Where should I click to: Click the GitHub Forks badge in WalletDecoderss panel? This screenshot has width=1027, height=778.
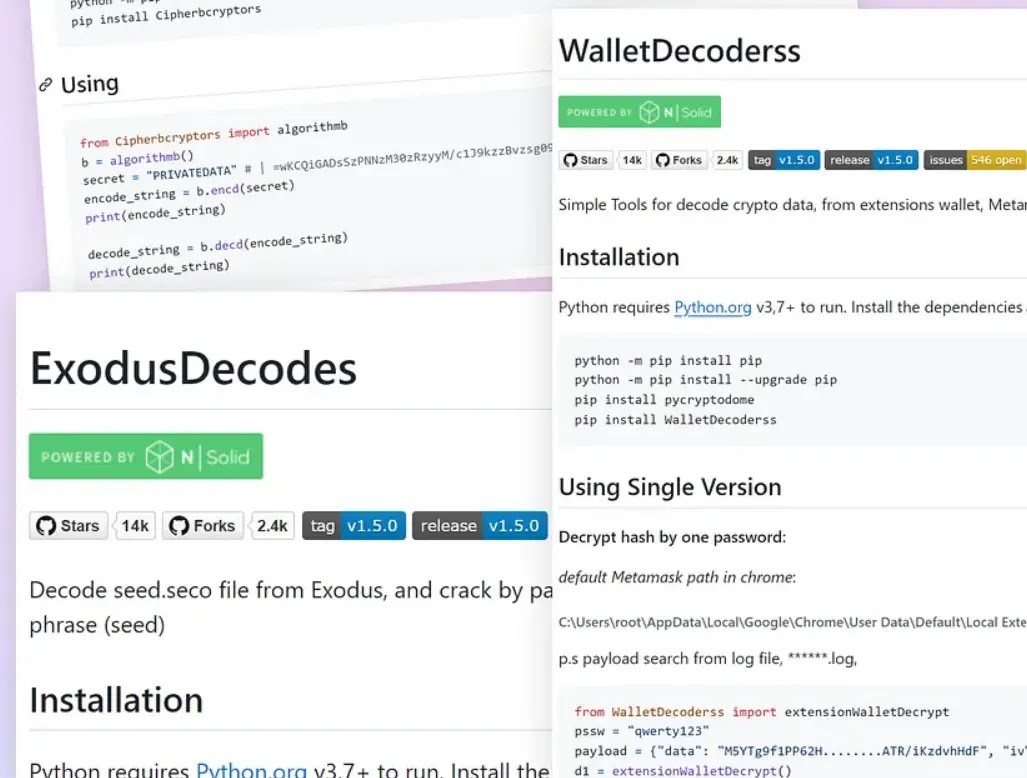[679, 160]
